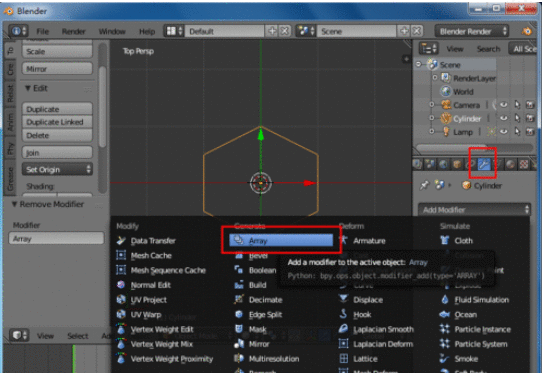Expand the Lamp tree node
The width and height of the screenshot is (543, 373).
[431, 131]
